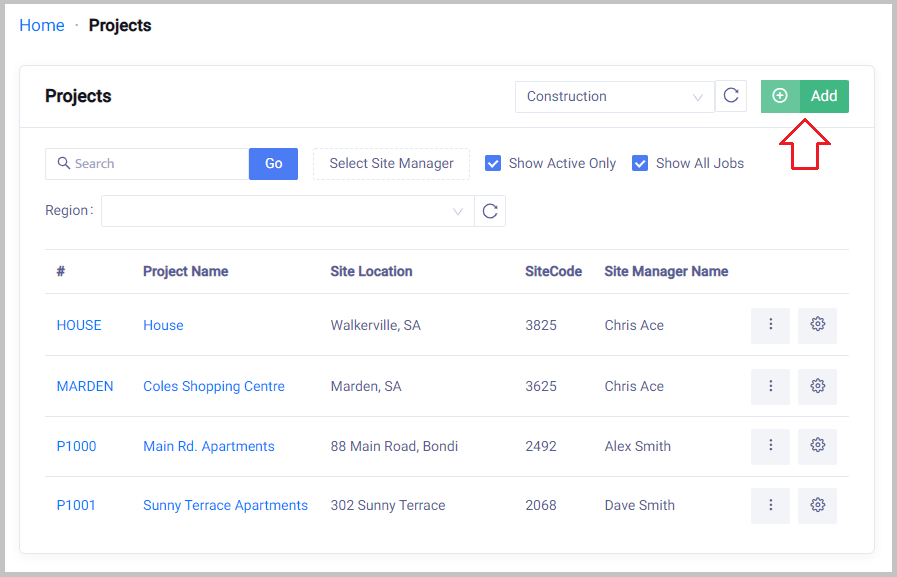
Task: Open settings gear for House project
Action: [817, 325]
